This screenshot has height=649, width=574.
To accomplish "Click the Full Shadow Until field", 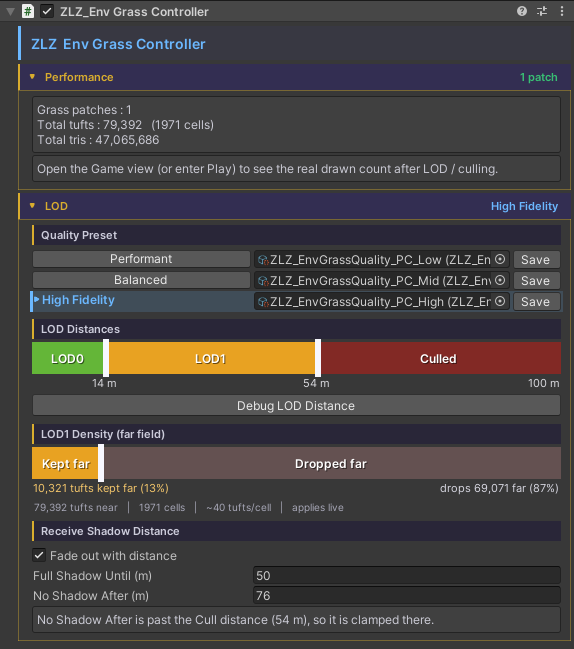I will pyautogui.click(x=407, y=575).
